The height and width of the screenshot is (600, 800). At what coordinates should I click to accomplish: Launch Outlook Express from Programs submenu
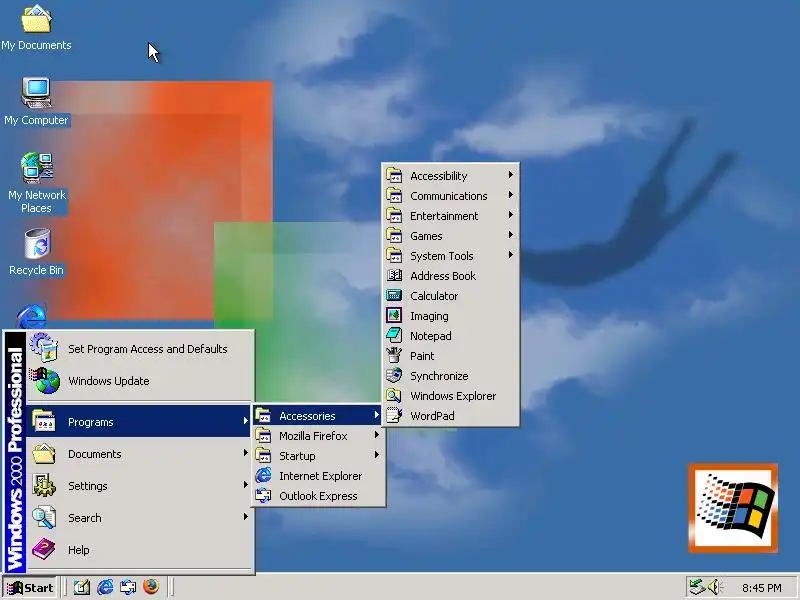pos(318,495)
